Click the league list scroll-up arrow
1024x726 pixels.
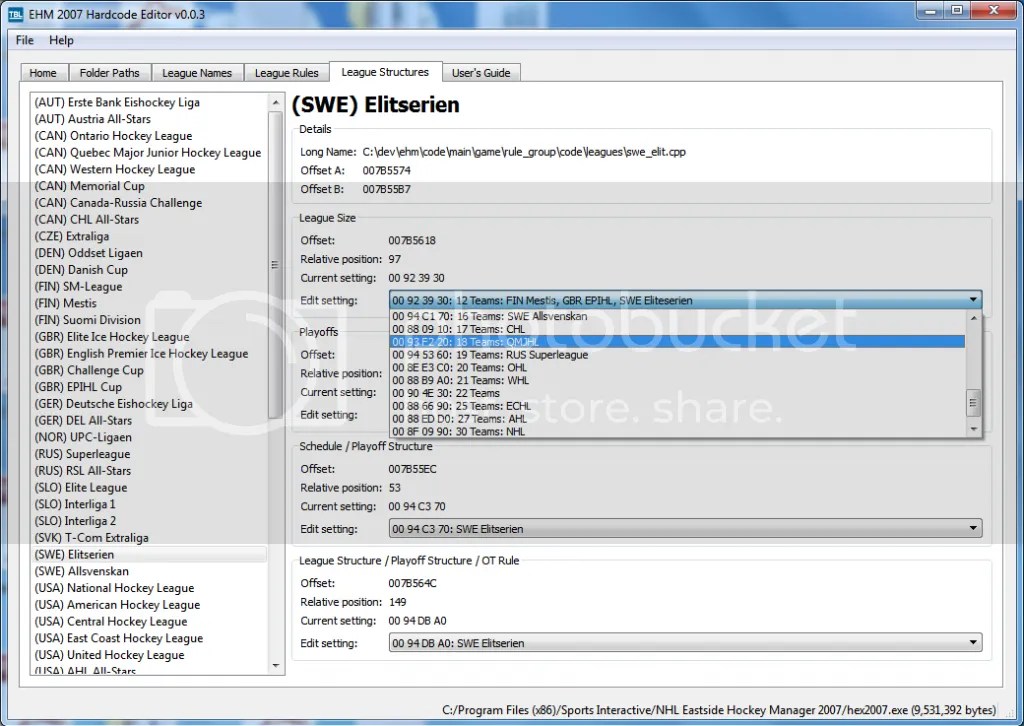(x=276, y=103)
